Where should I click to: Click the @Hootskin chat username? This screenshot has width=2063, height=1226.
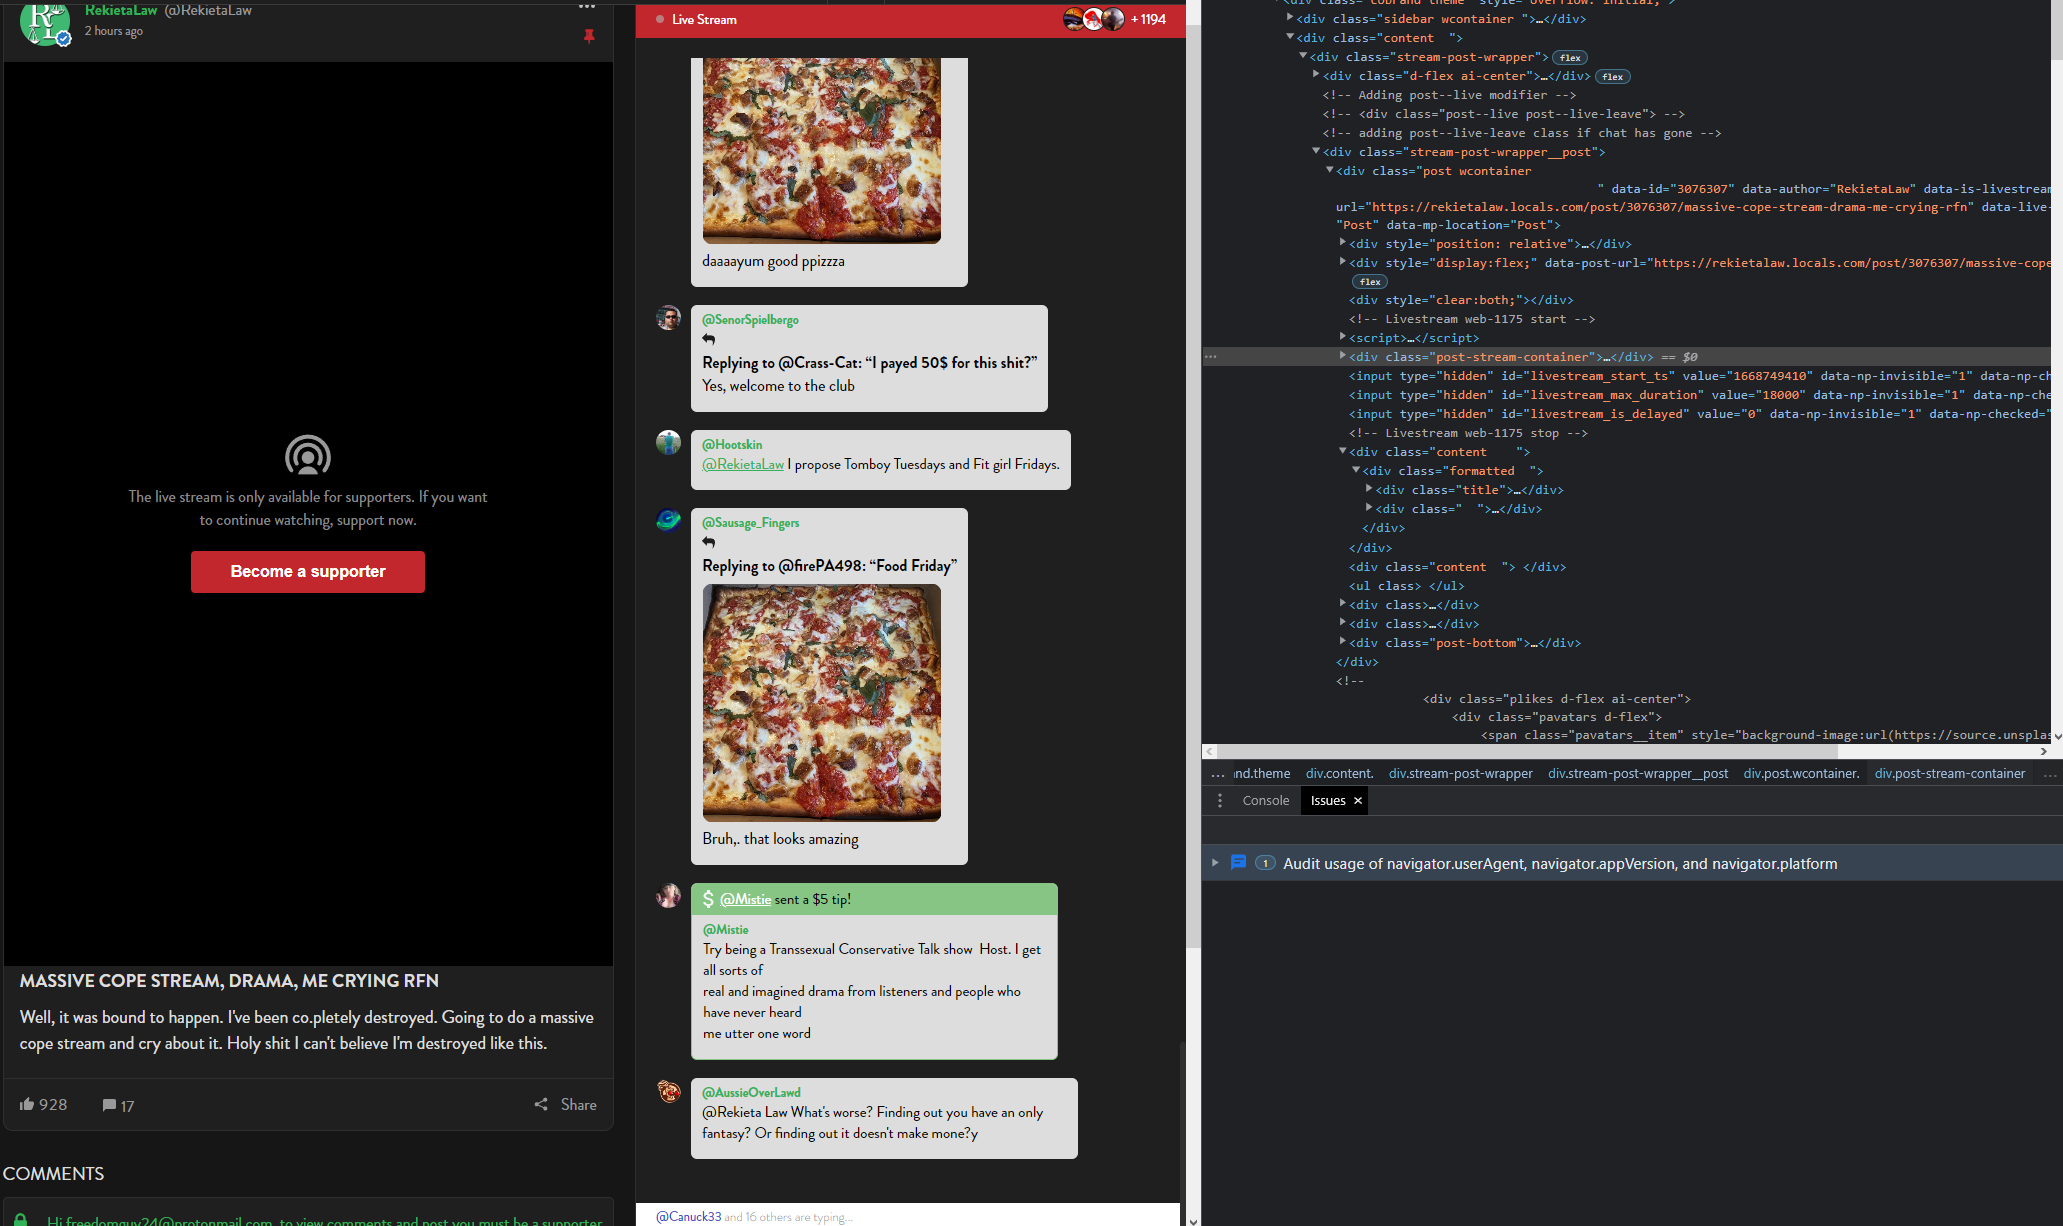pos(732,444)
